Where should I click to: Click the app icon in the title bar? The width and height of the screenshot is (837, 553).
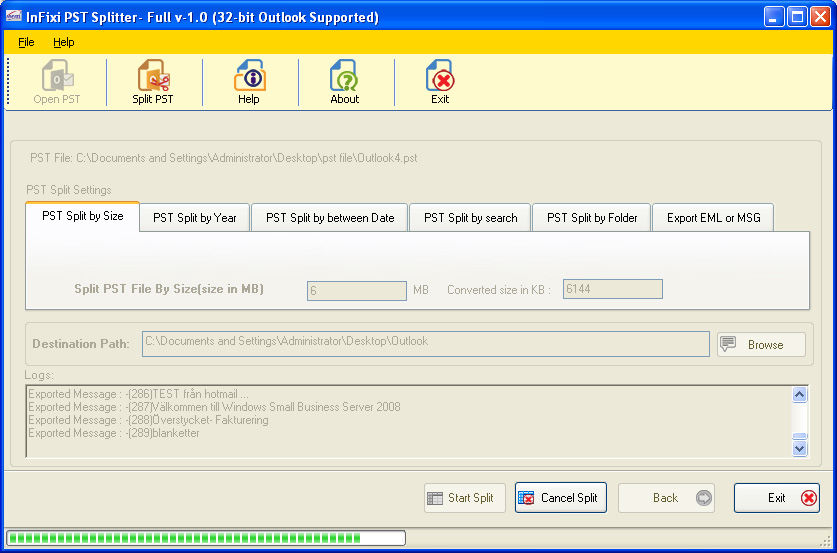pos(13,16)
